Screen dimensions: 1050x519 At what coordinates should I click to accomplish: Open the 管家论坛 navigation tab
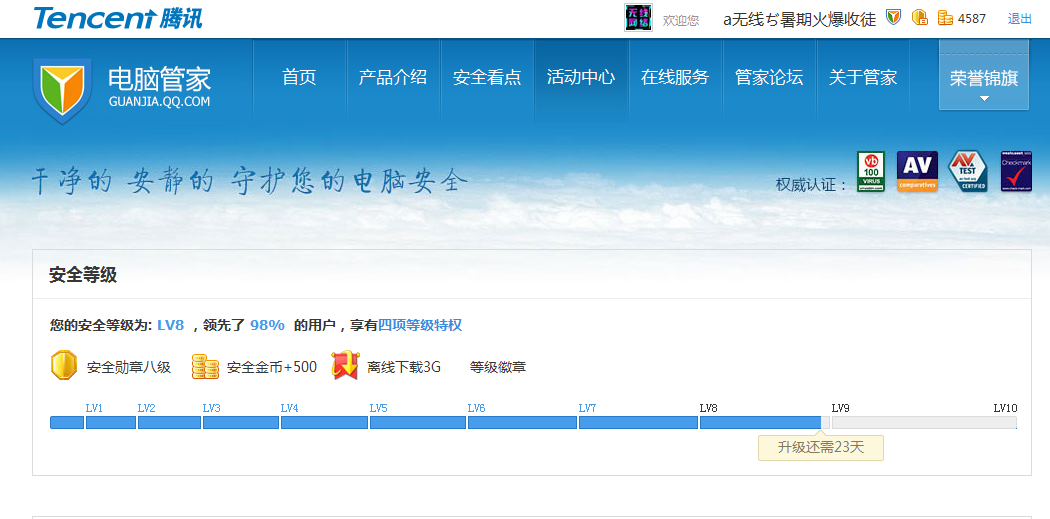[769, 77]
